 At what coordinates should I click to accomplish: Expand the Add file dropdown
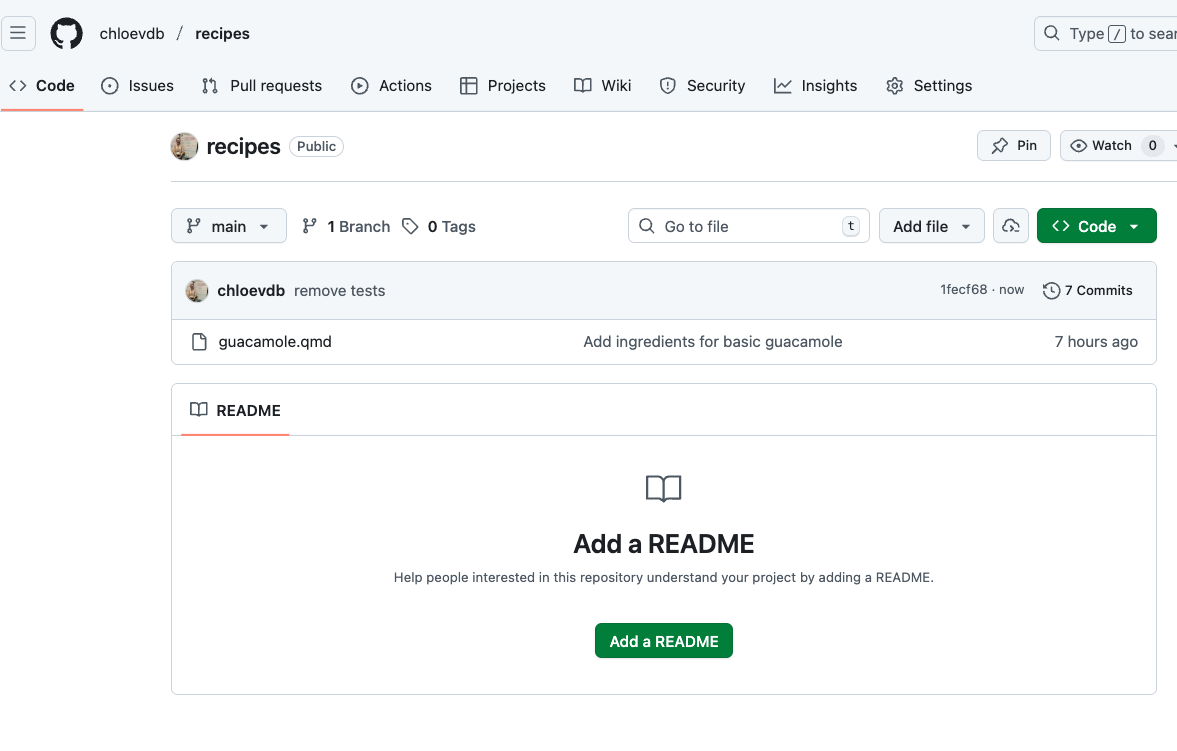pos(931,226)
